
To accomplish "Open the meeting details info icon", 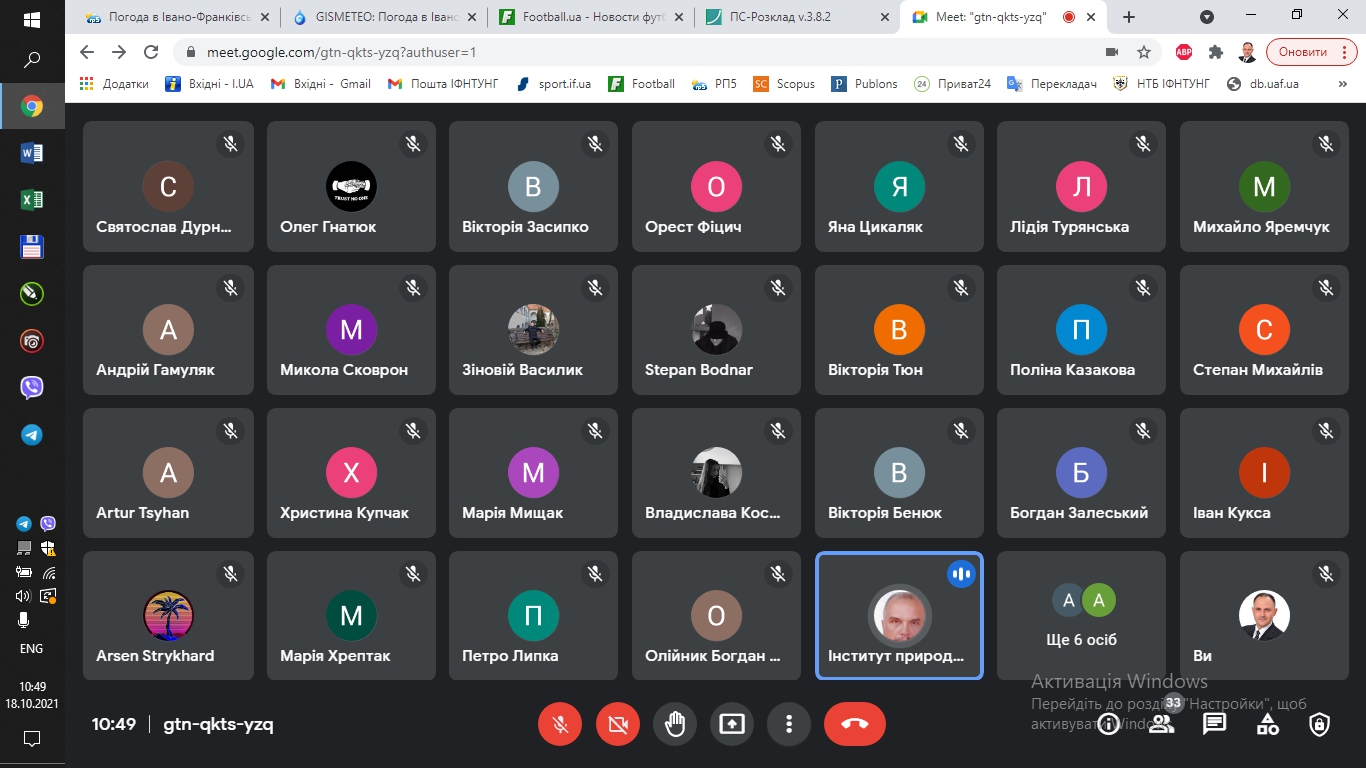I will (x=1108, y=724).
